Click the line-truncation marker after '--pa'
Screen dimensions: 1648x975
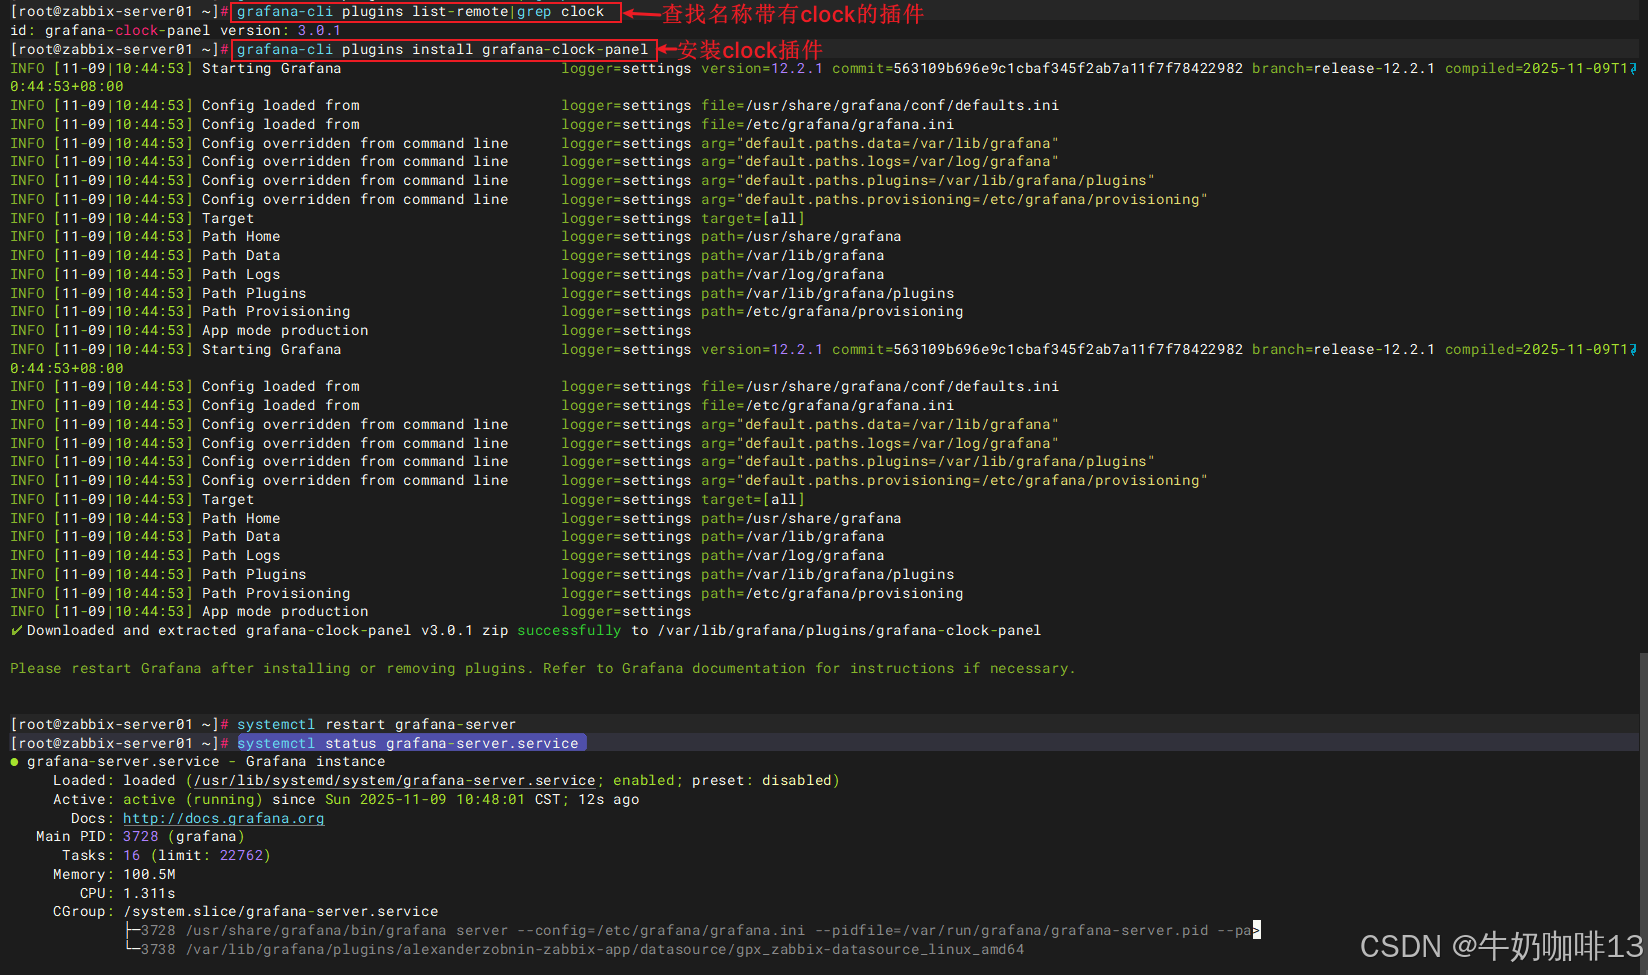click(x=1257, y=930)
